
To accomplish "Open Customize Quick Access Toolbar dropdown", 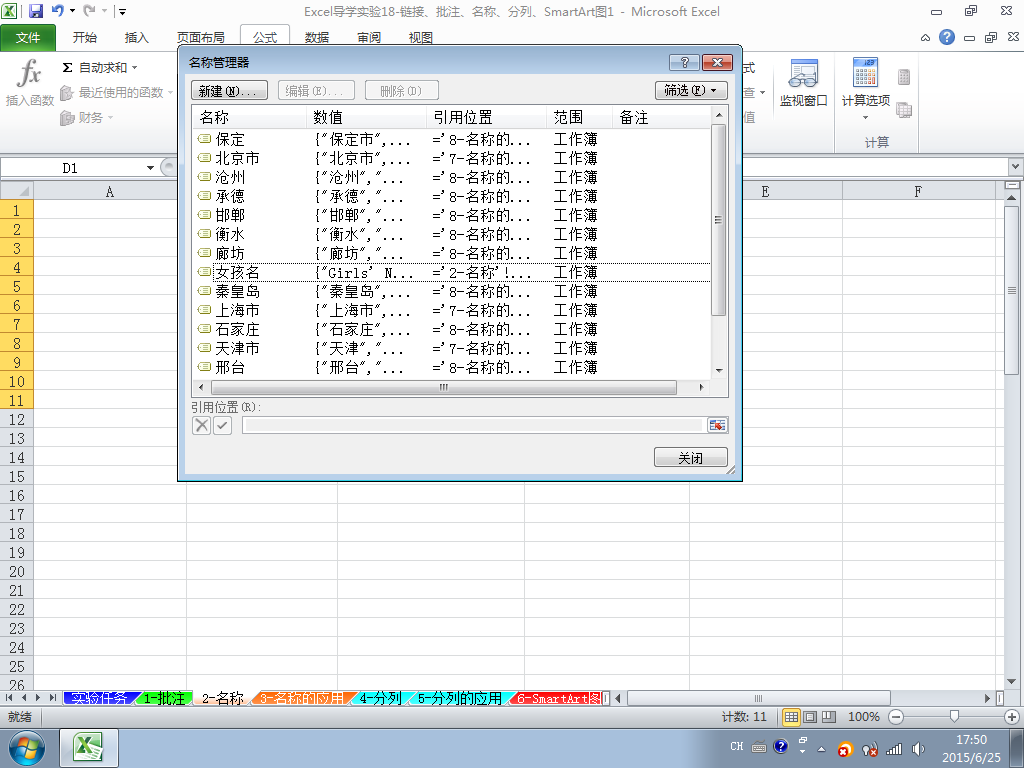I will tap(122, 12).
